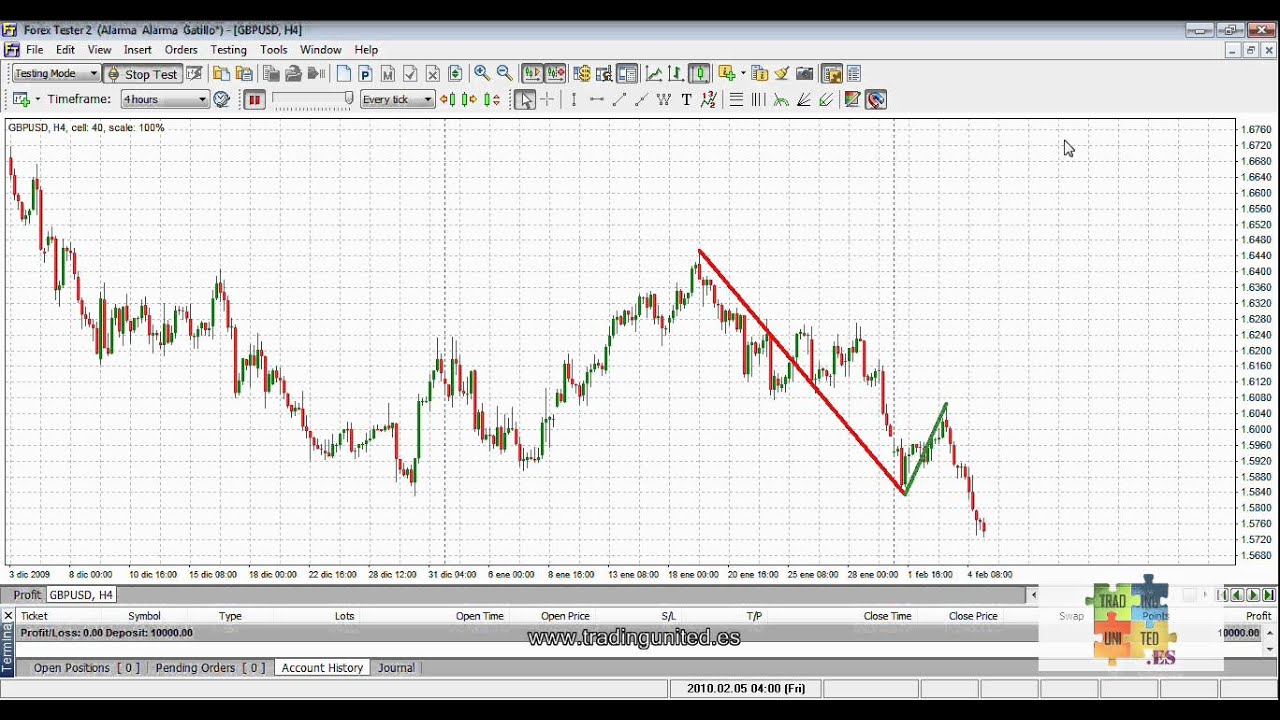
Task: Switch to Journal tab
Action: point(396,668)
